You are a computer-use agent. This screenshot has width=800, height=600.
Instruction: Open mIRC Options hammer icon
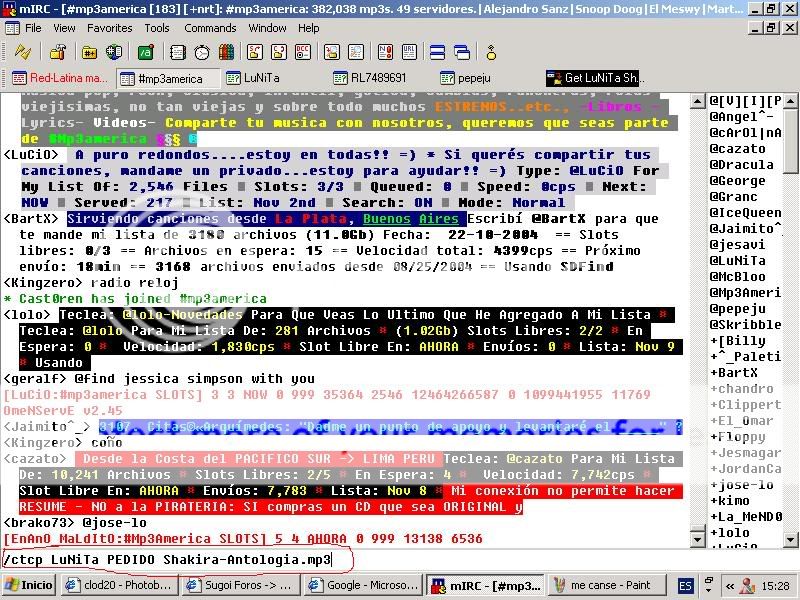point(58,52)
